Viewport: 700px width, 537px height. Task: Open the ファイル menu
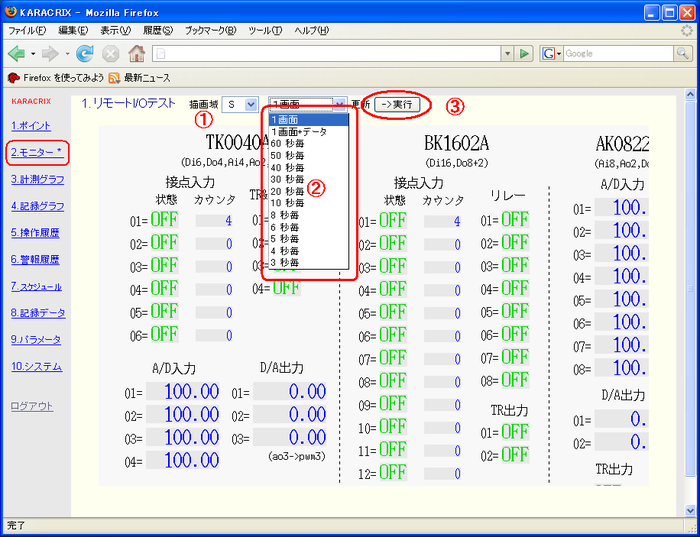click(27, 30)
